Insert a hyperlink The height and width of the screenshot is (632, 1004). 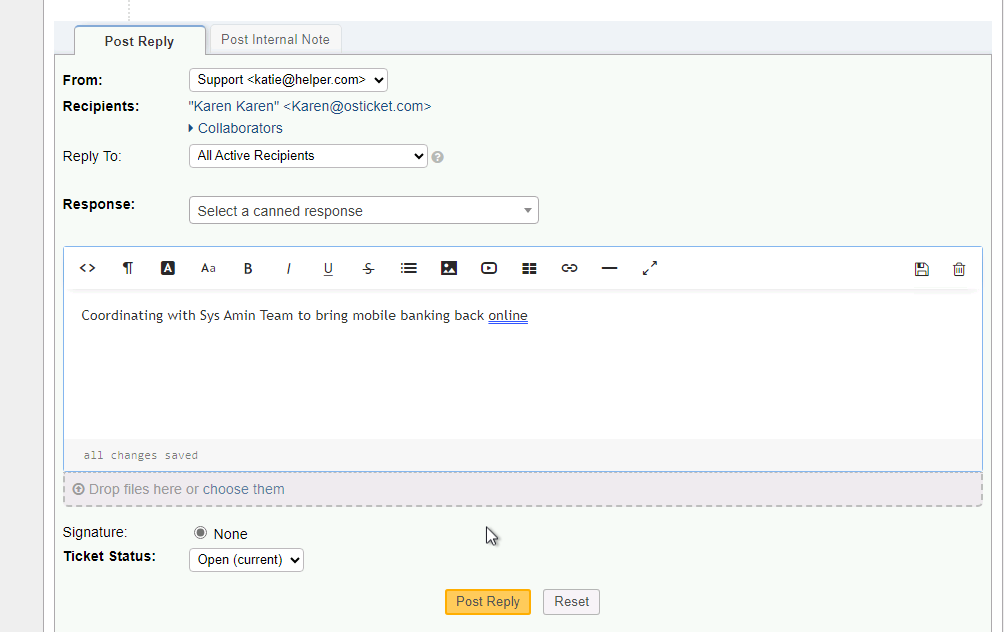pos(569,268)
